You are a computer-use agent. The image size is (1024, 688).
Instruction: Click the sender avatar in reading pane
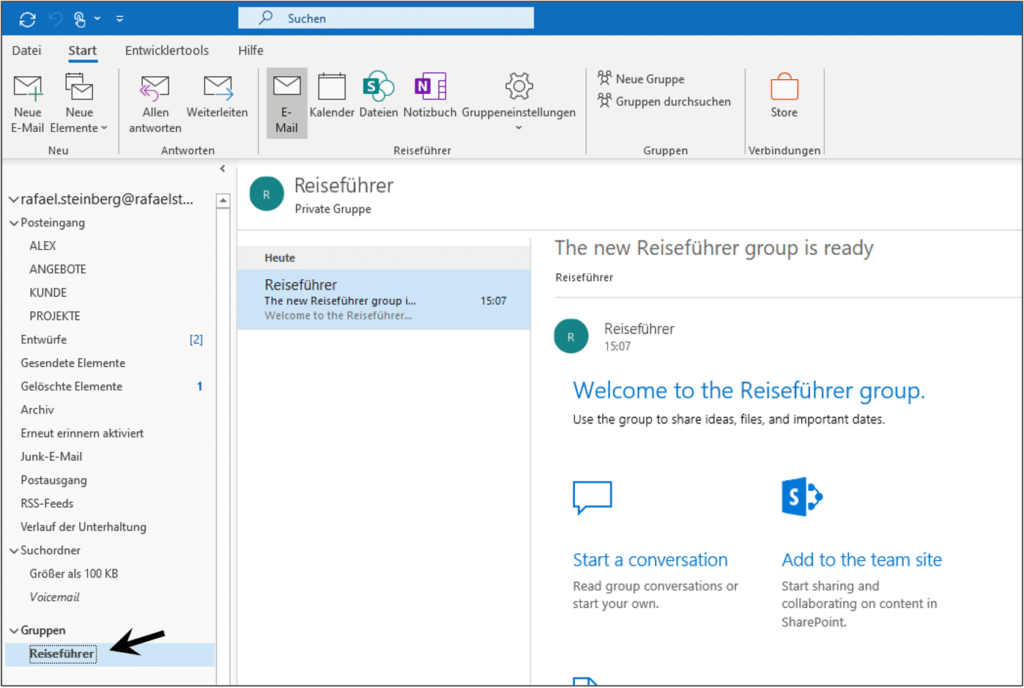click(571, 337)
